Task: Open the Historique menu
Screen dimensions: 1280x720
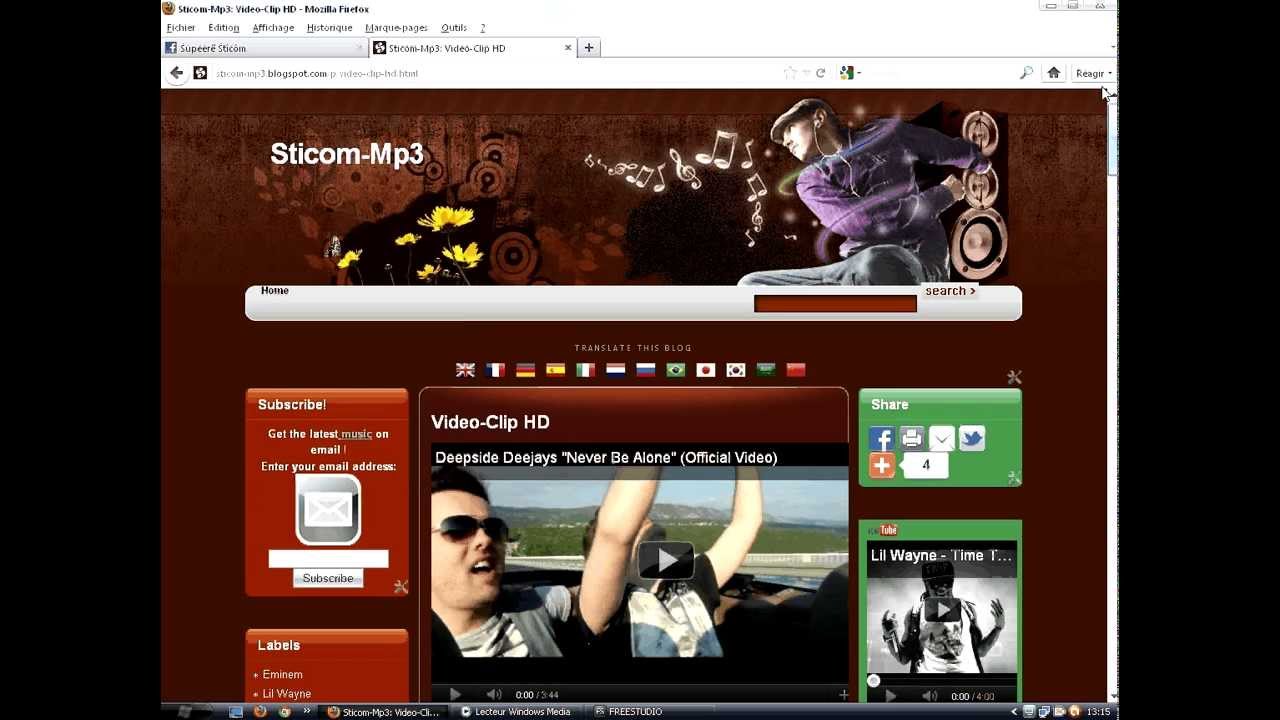Action: point(329,28)
